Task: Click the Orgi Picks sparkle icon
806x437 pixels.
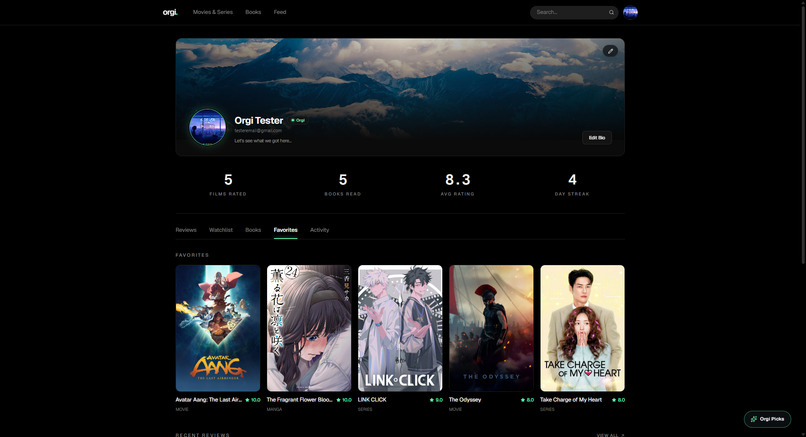Action: click(754, 419)
